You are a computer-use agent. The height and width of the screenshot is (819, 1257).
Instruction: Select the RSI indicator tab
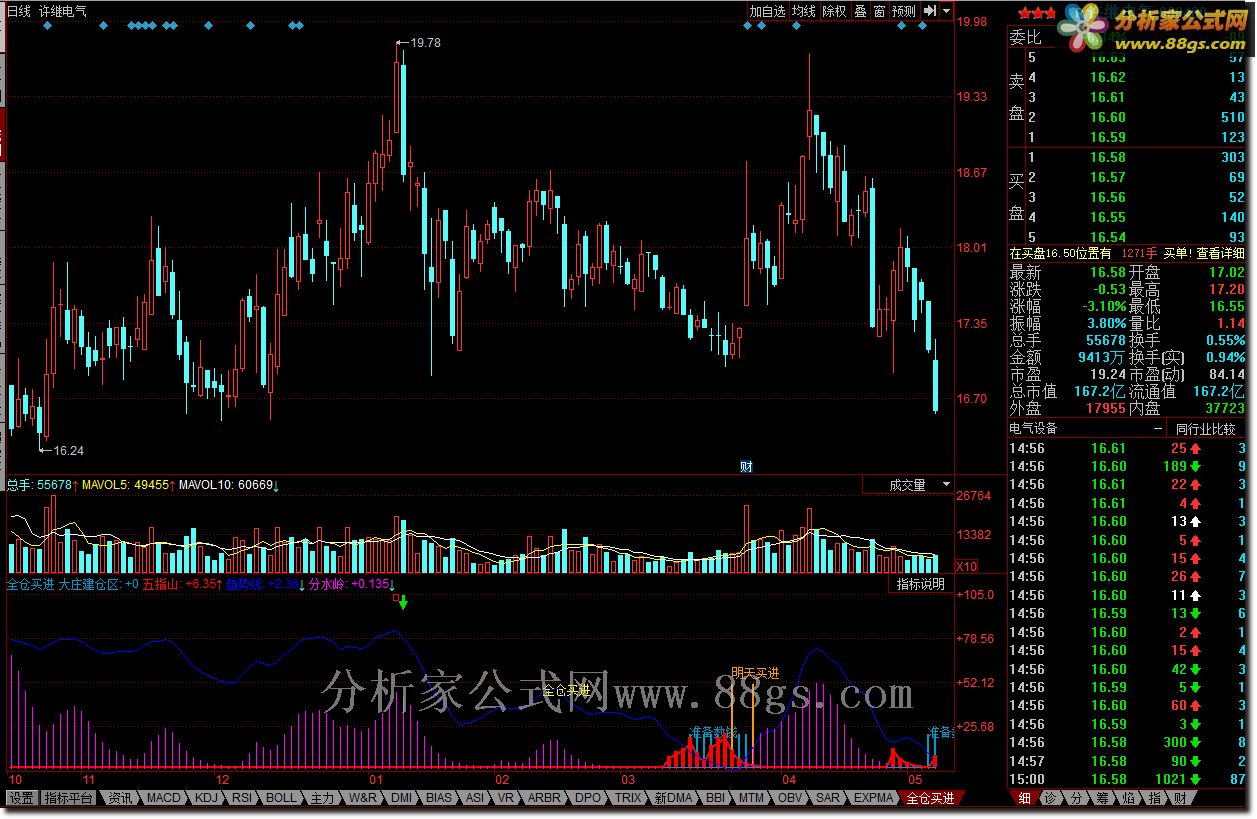coord(241,798)
